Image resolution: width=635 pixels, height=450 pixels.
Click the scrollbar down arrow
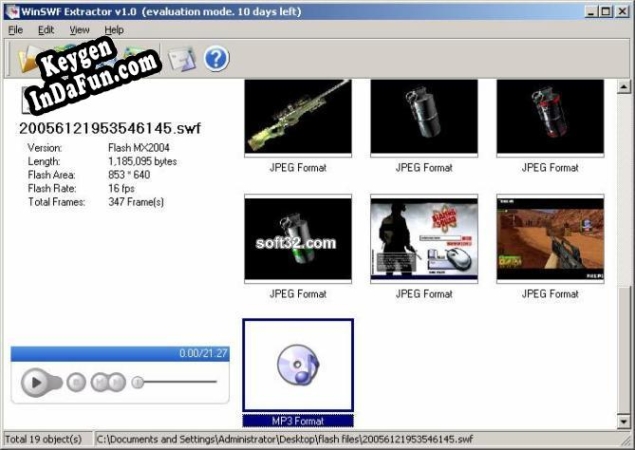(x=624, y=422)
